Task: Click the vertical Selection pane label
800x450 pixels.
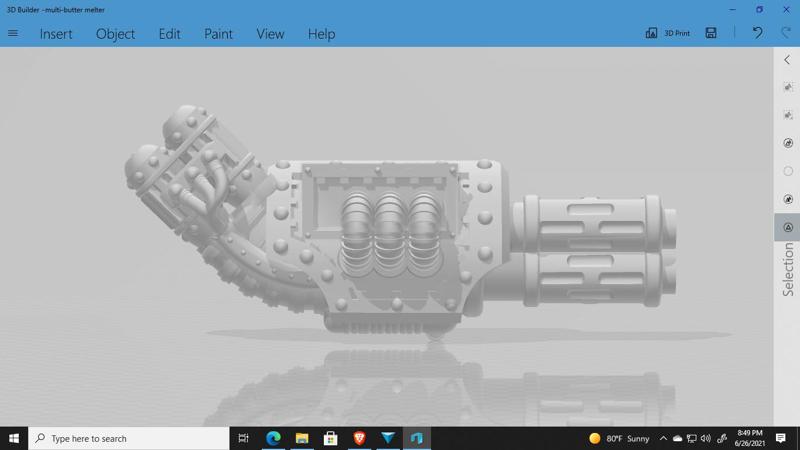Action: [788, 269]
